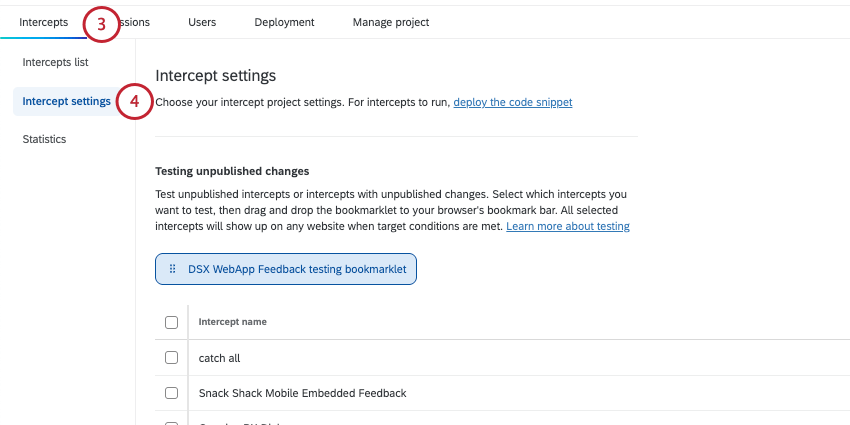Follow the deploy the code snippet link

point(513,102)
